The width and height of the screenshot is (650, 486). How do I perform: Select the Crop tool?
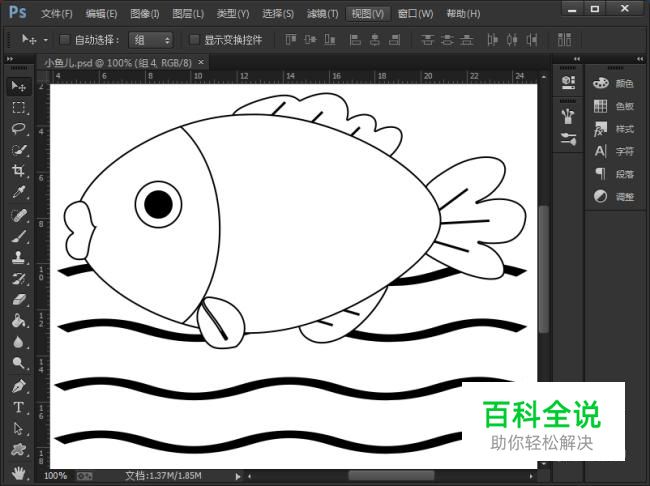coord(18,171)
